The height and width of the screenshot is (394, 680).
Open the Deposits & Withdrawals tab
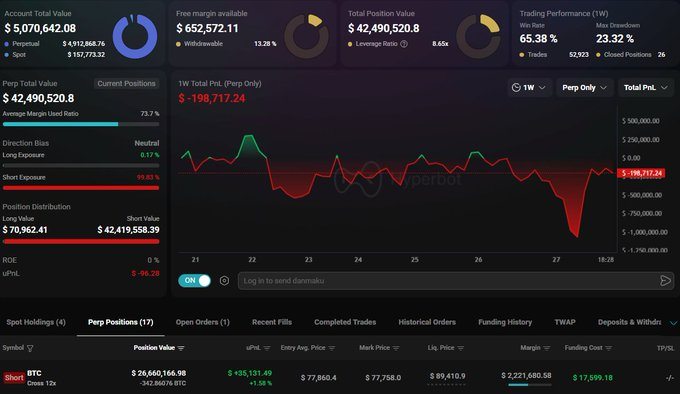[629, 322]
